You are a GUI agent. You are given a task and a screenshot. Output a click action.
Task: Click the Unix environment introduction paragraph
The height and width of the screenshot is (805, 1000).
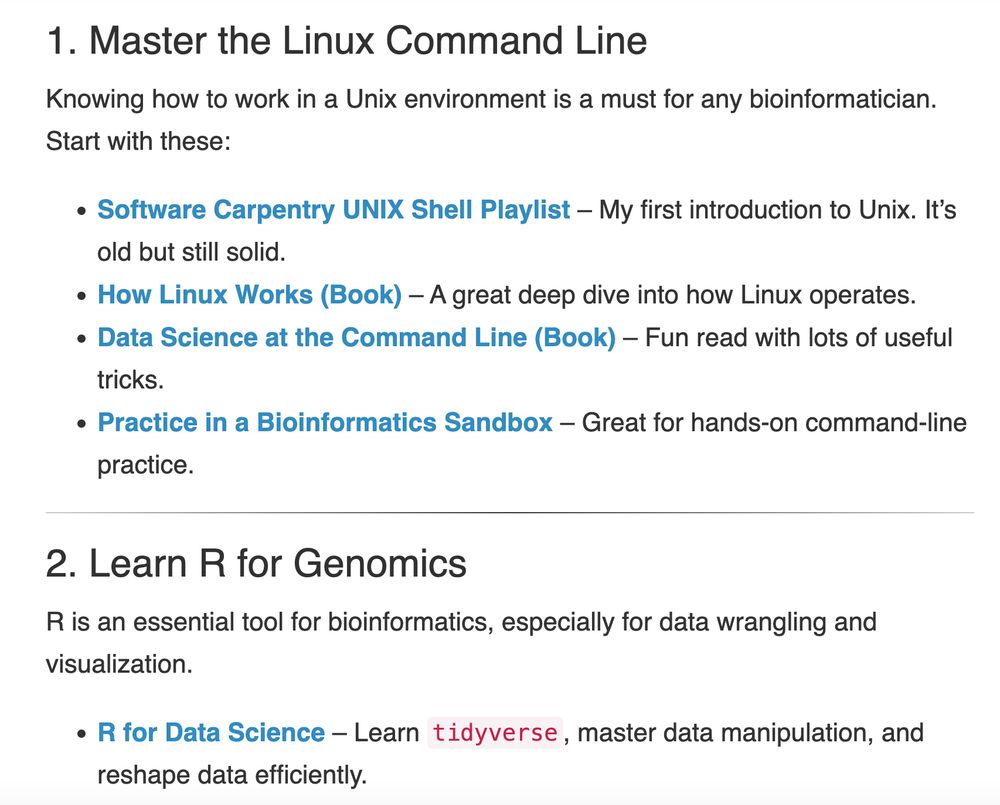click(491, 120)
